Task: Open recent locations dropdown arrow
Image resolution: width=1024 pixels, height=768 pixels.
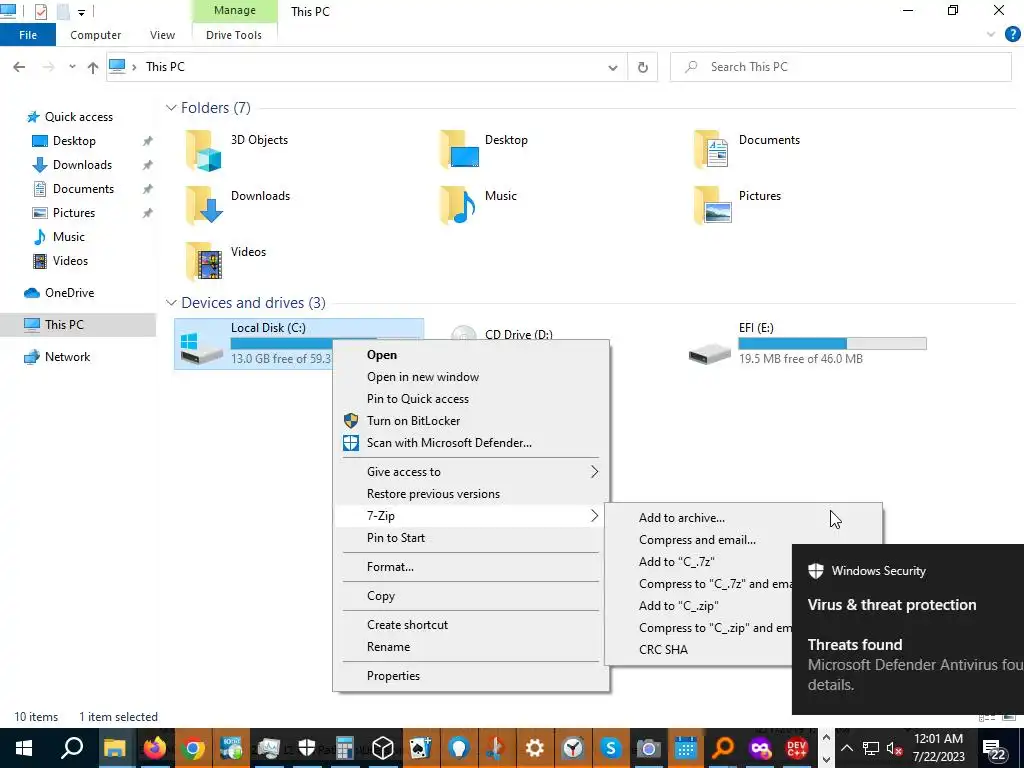Action: (72, 67)
